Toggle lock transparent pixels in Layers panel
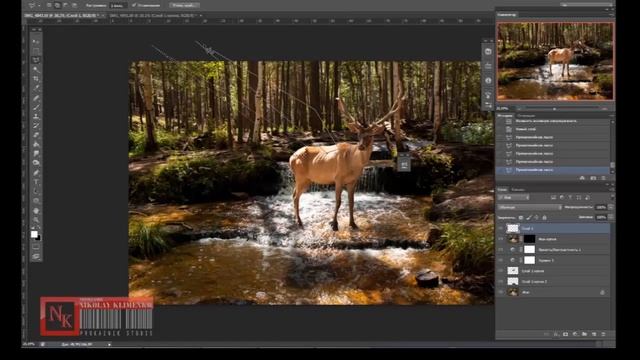The width and height of the screenshot is (640, 360). pyautogui.click(x=520, y=218)
